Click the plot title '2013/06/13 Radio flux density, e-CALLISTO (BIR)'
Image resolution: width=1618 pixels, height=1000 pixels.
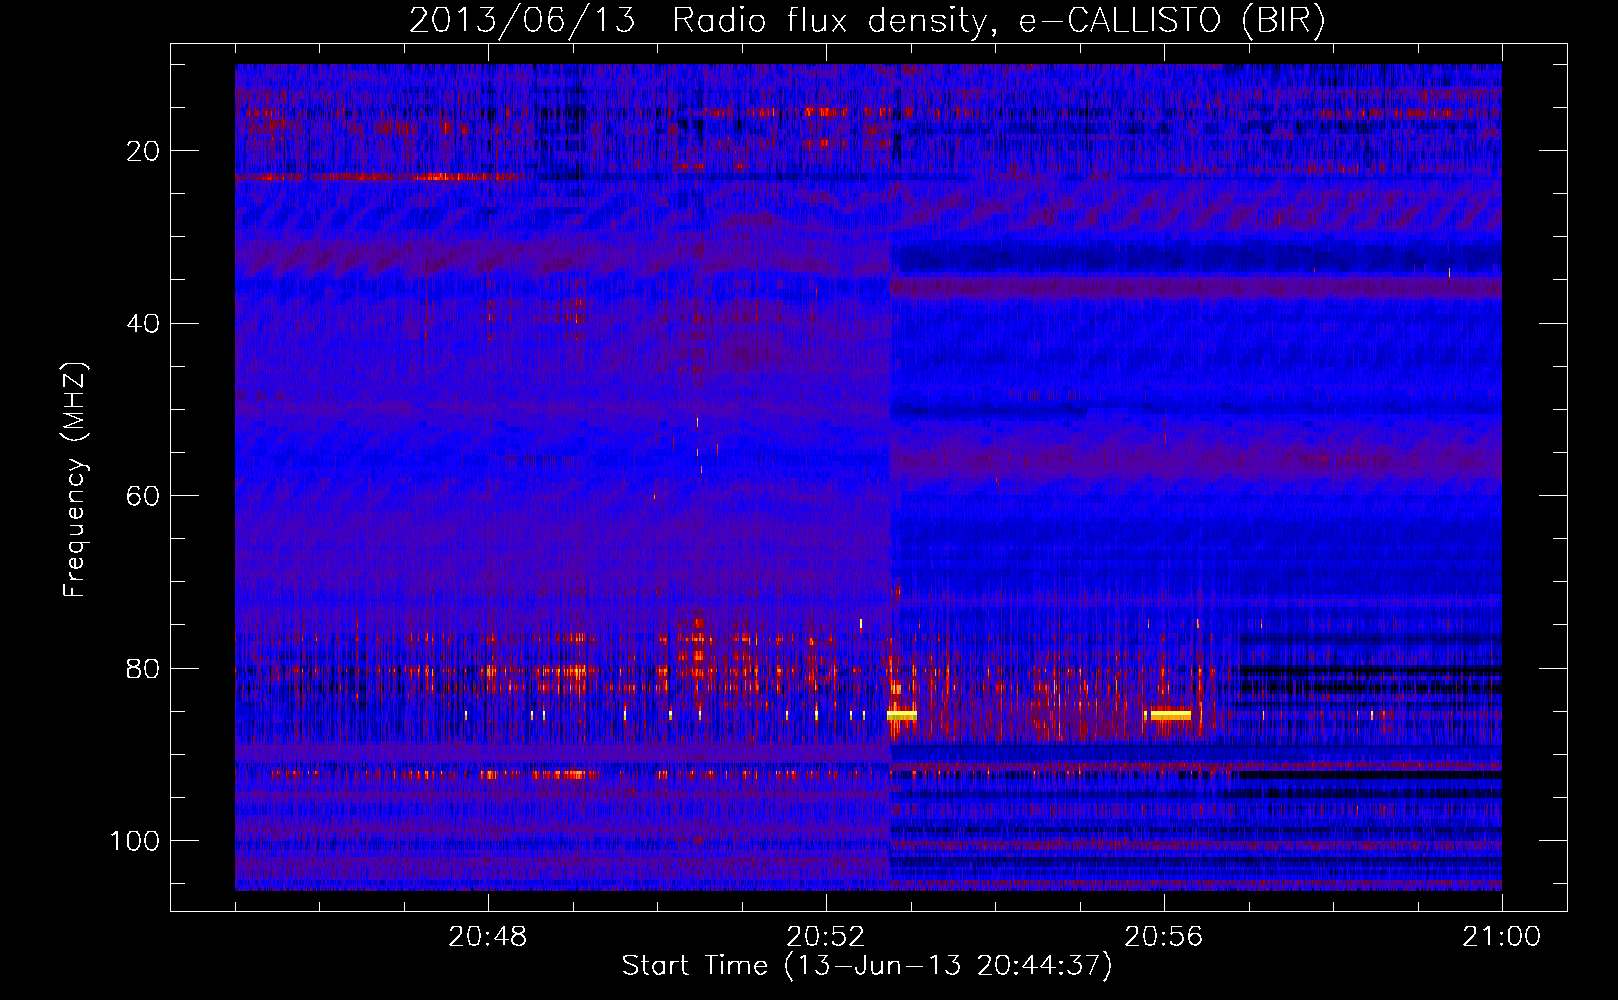click(x=867, y=20)
